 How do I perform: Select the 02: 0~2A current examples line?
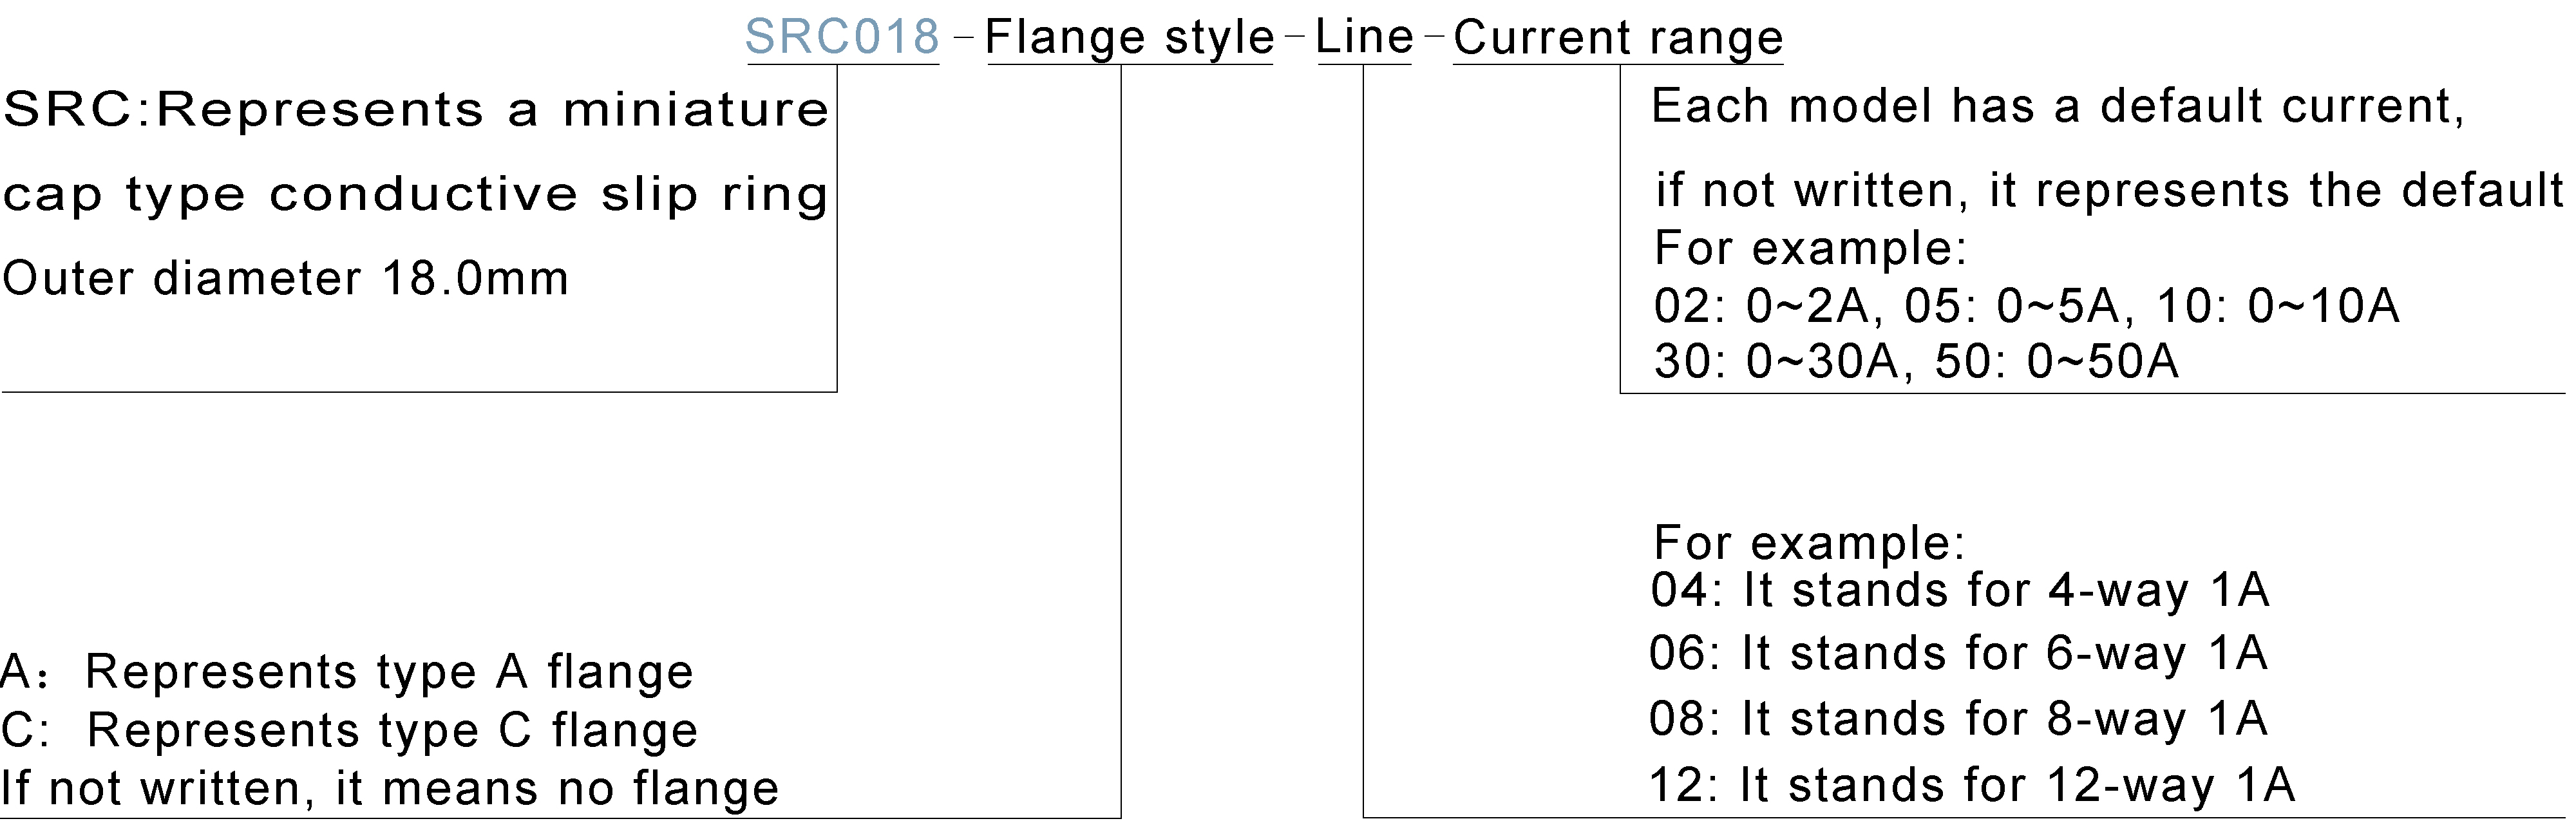(2027, 306)
